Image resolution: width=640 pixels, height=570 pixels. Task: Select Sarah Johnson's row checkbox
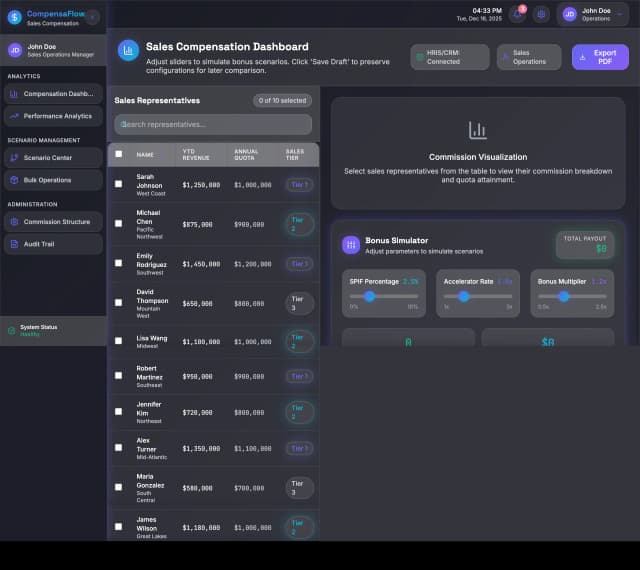tap(119, 184)
